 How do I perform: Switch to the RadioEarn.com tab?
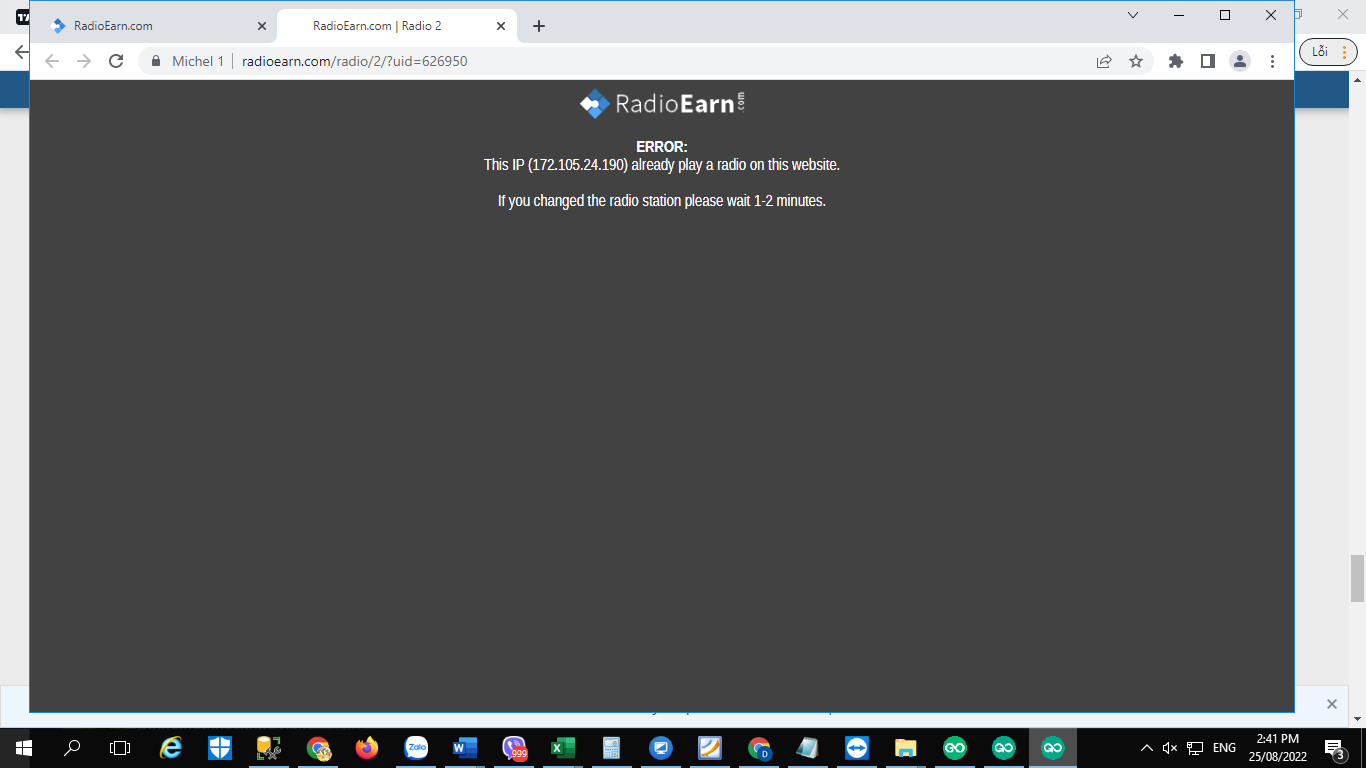click(x=159, y=26)
